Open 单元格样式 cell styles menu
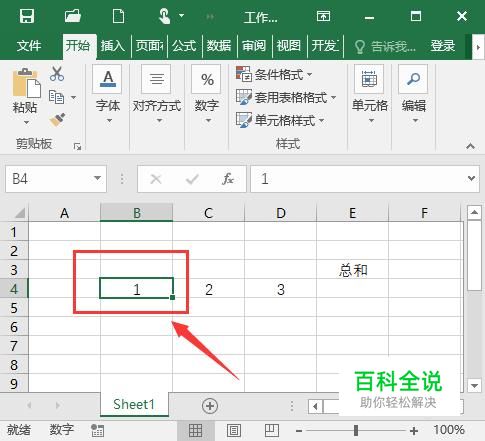Screen dimensions: 485x441 pos(280,120)
